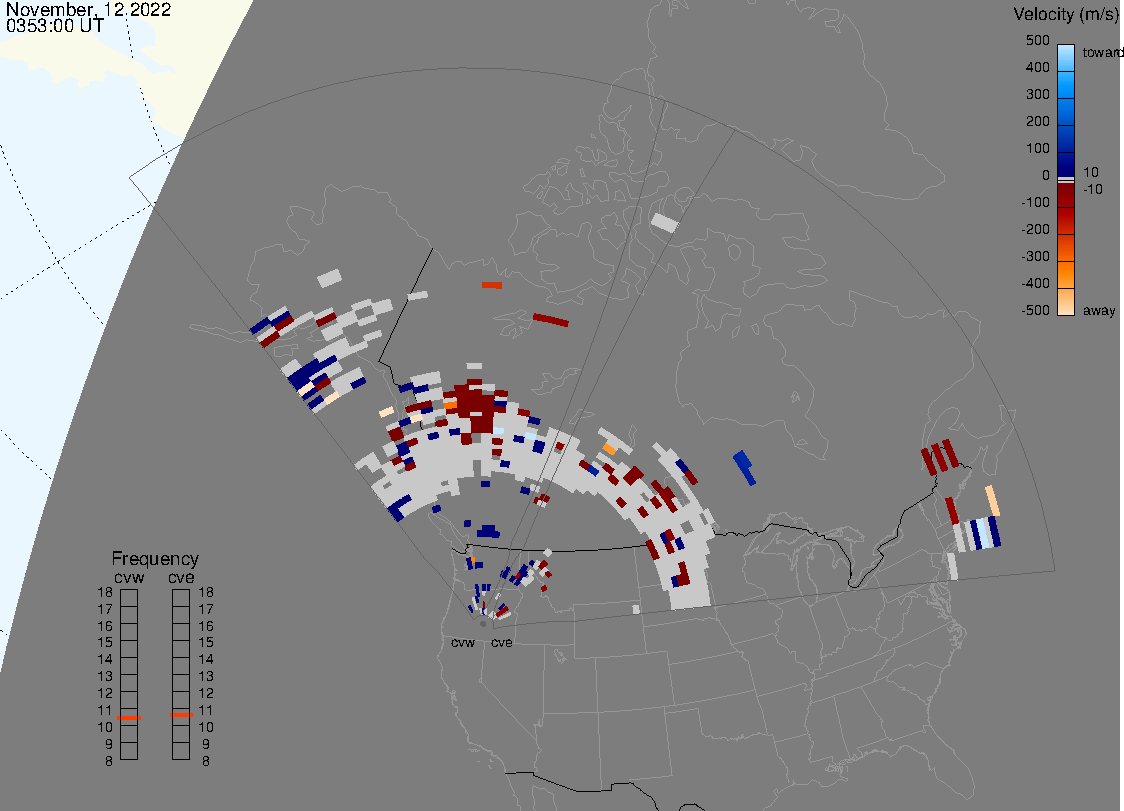This screenshot has height=811, width=1124.
Task: Click the -200 label on velocity scale
Action: click(1035, 229)
